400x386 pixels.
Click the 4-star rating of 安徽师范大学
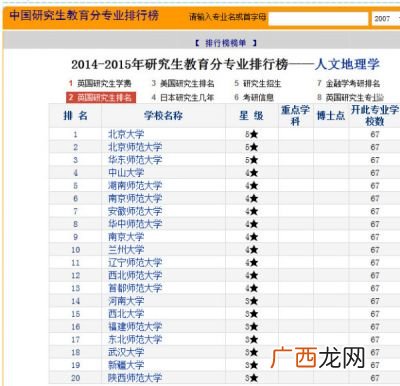(252, 211)
